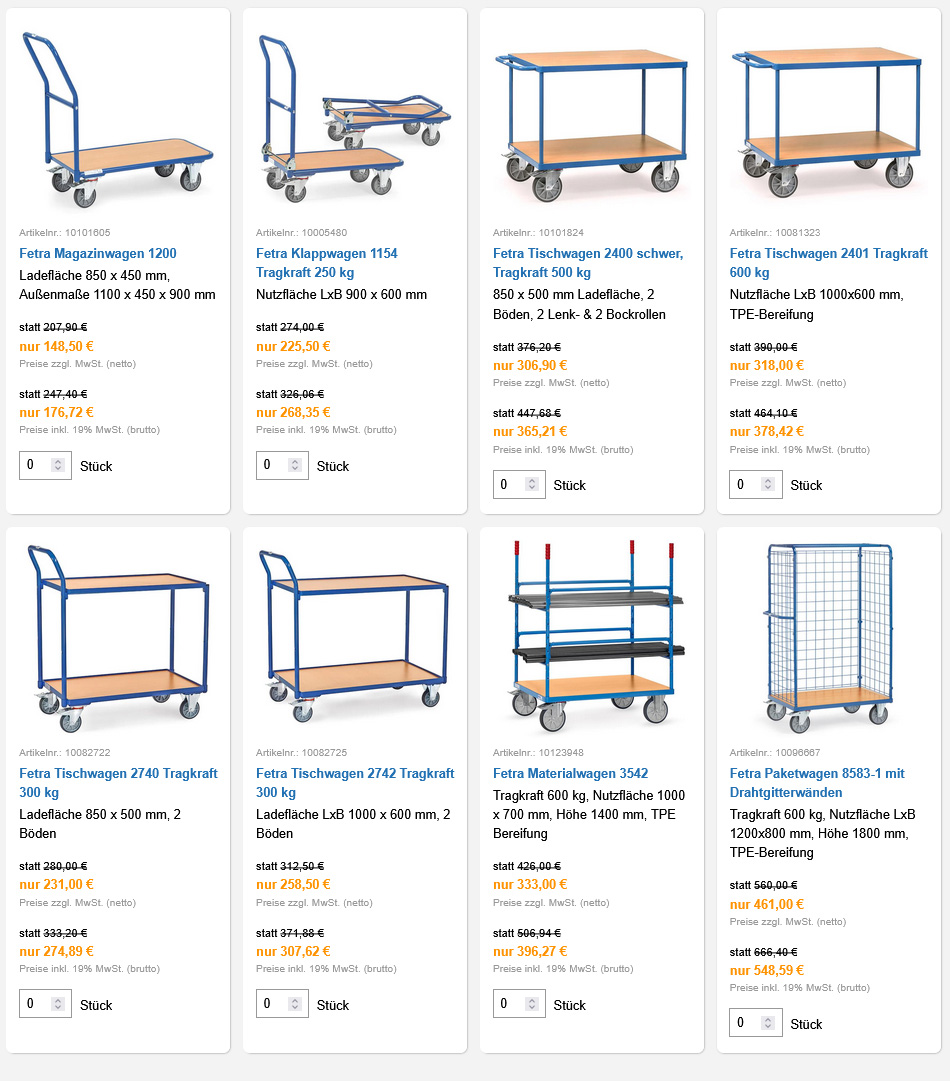The image size is (950, 1081).
Task: Click the Fetra Materialwagen 3542 title link
Action: coord(570,773)
